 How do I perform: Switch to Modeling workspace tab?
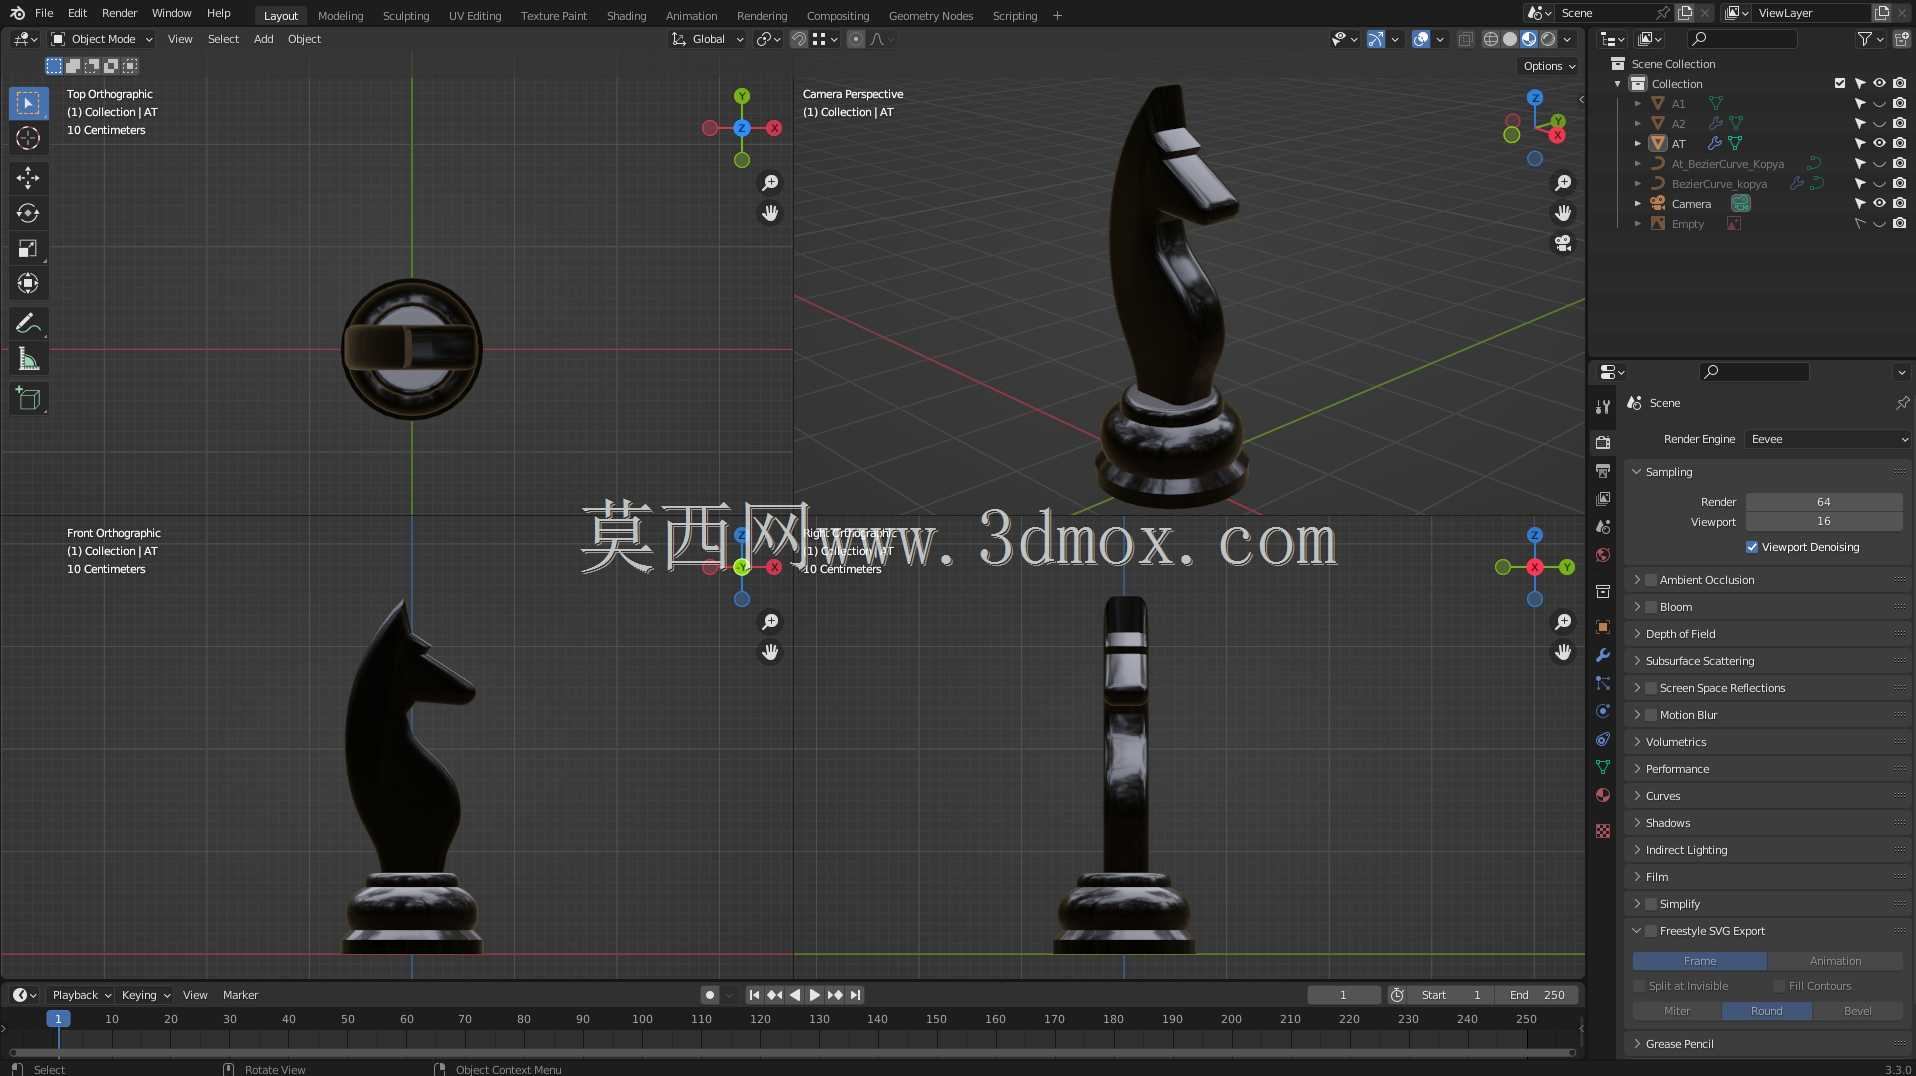pos(340,15)
